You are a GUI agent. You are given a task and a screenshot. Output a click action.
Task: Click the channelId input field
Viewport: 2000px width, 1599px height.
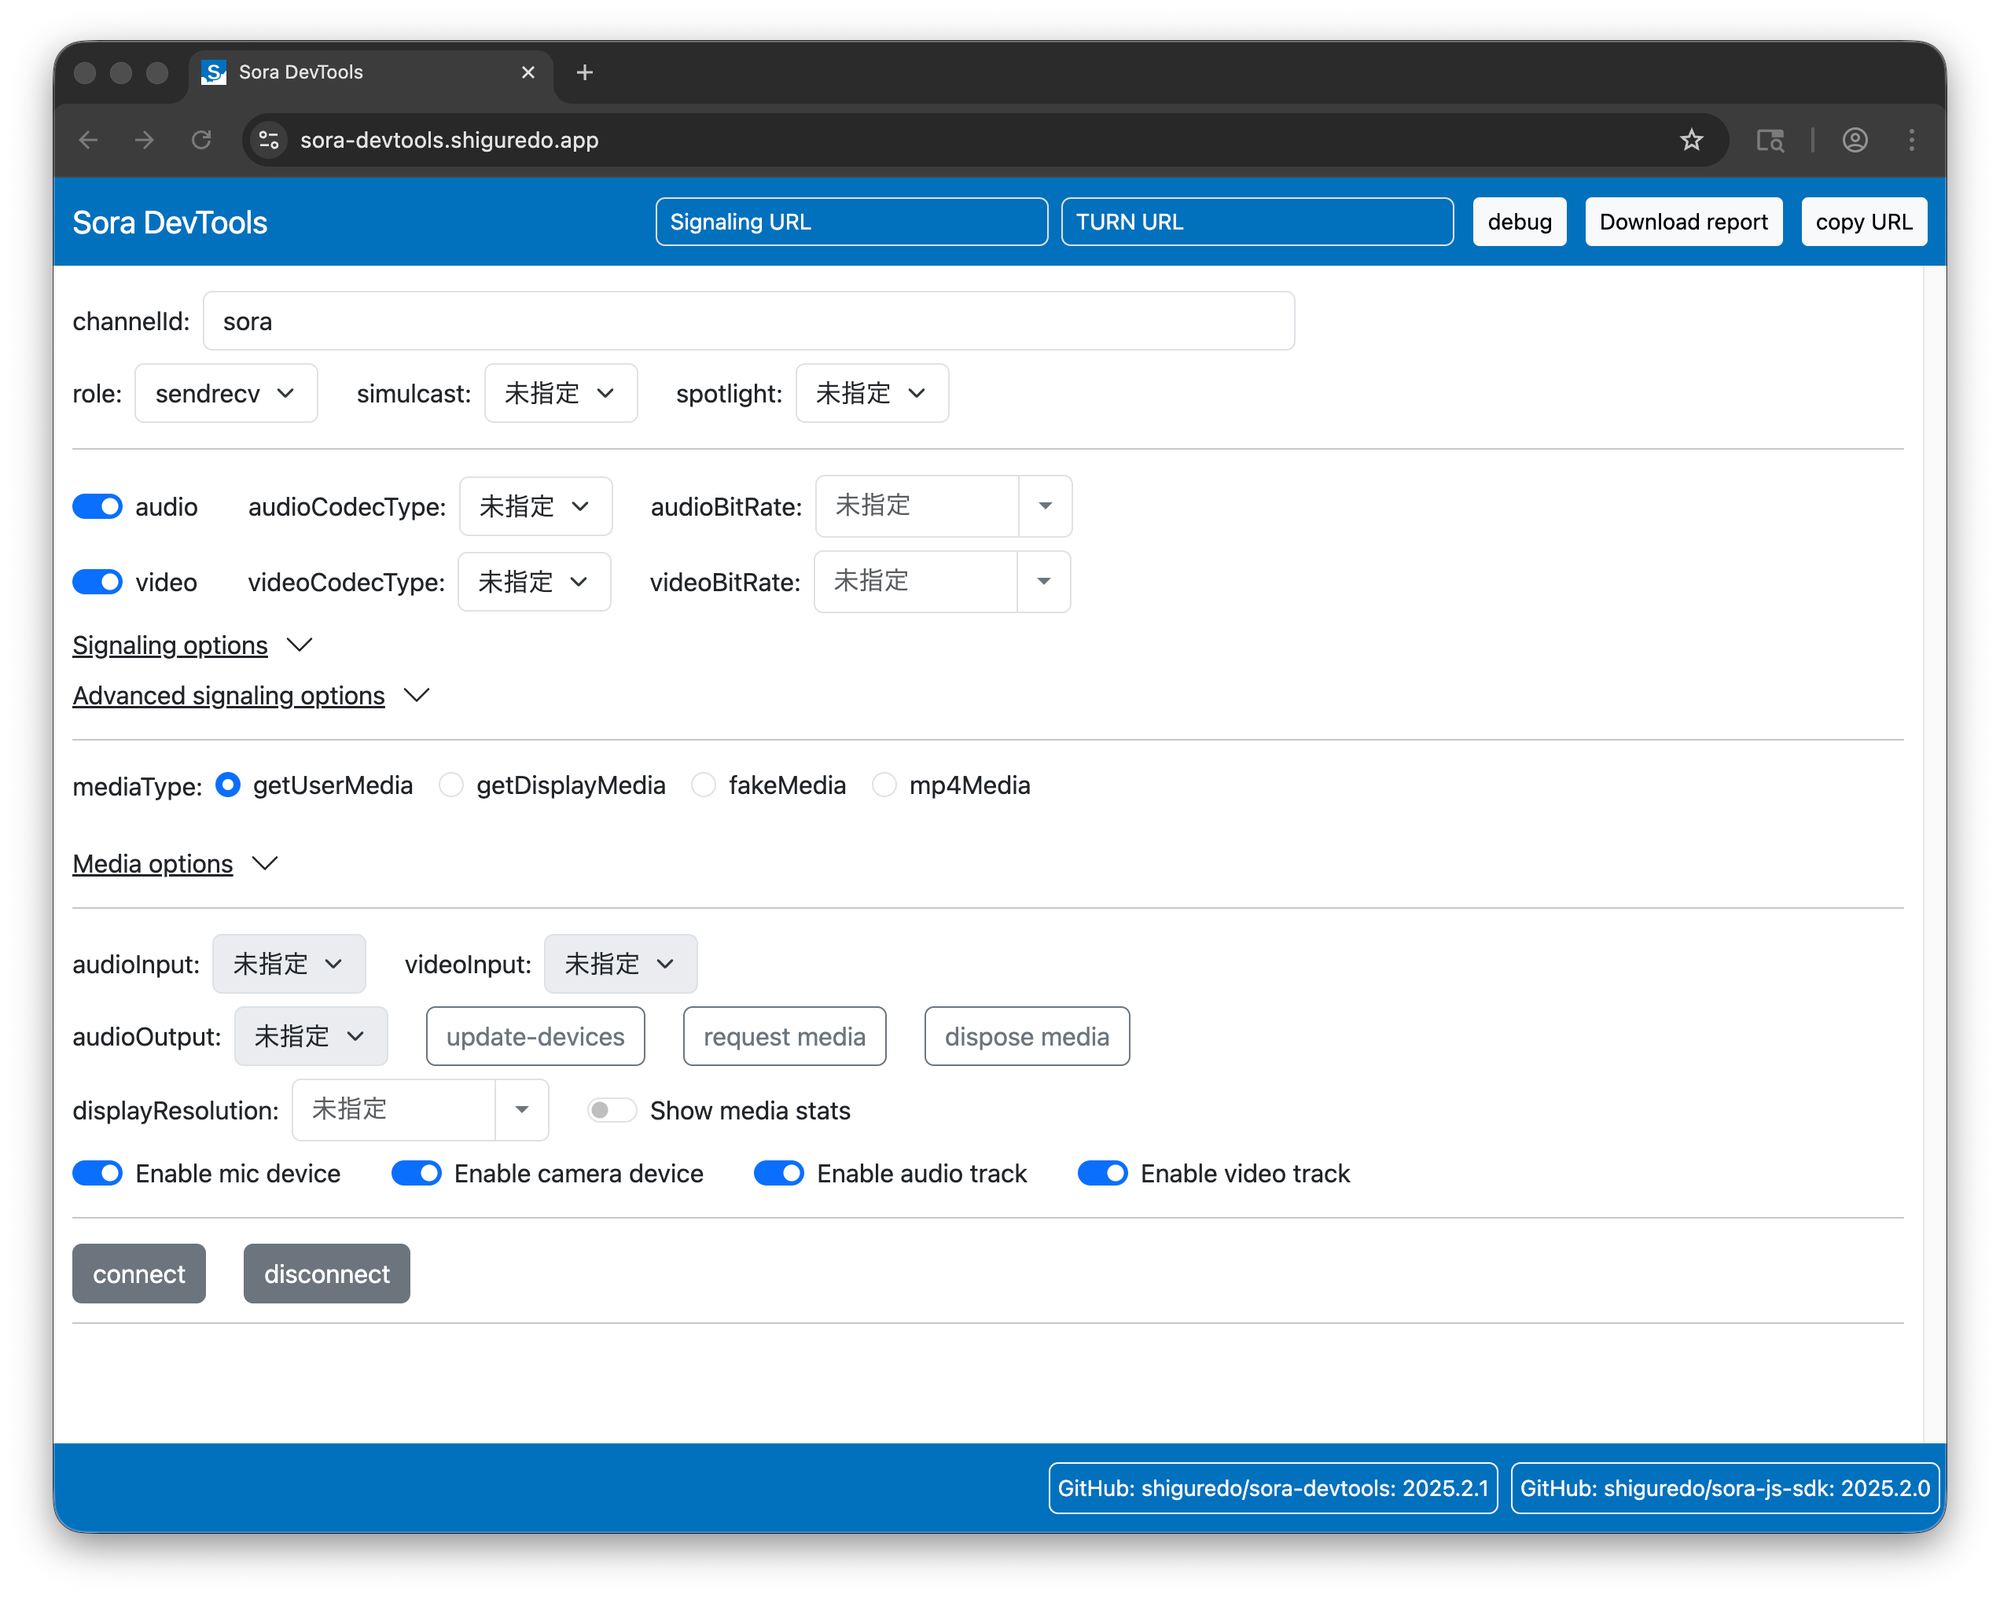(748, 321)
